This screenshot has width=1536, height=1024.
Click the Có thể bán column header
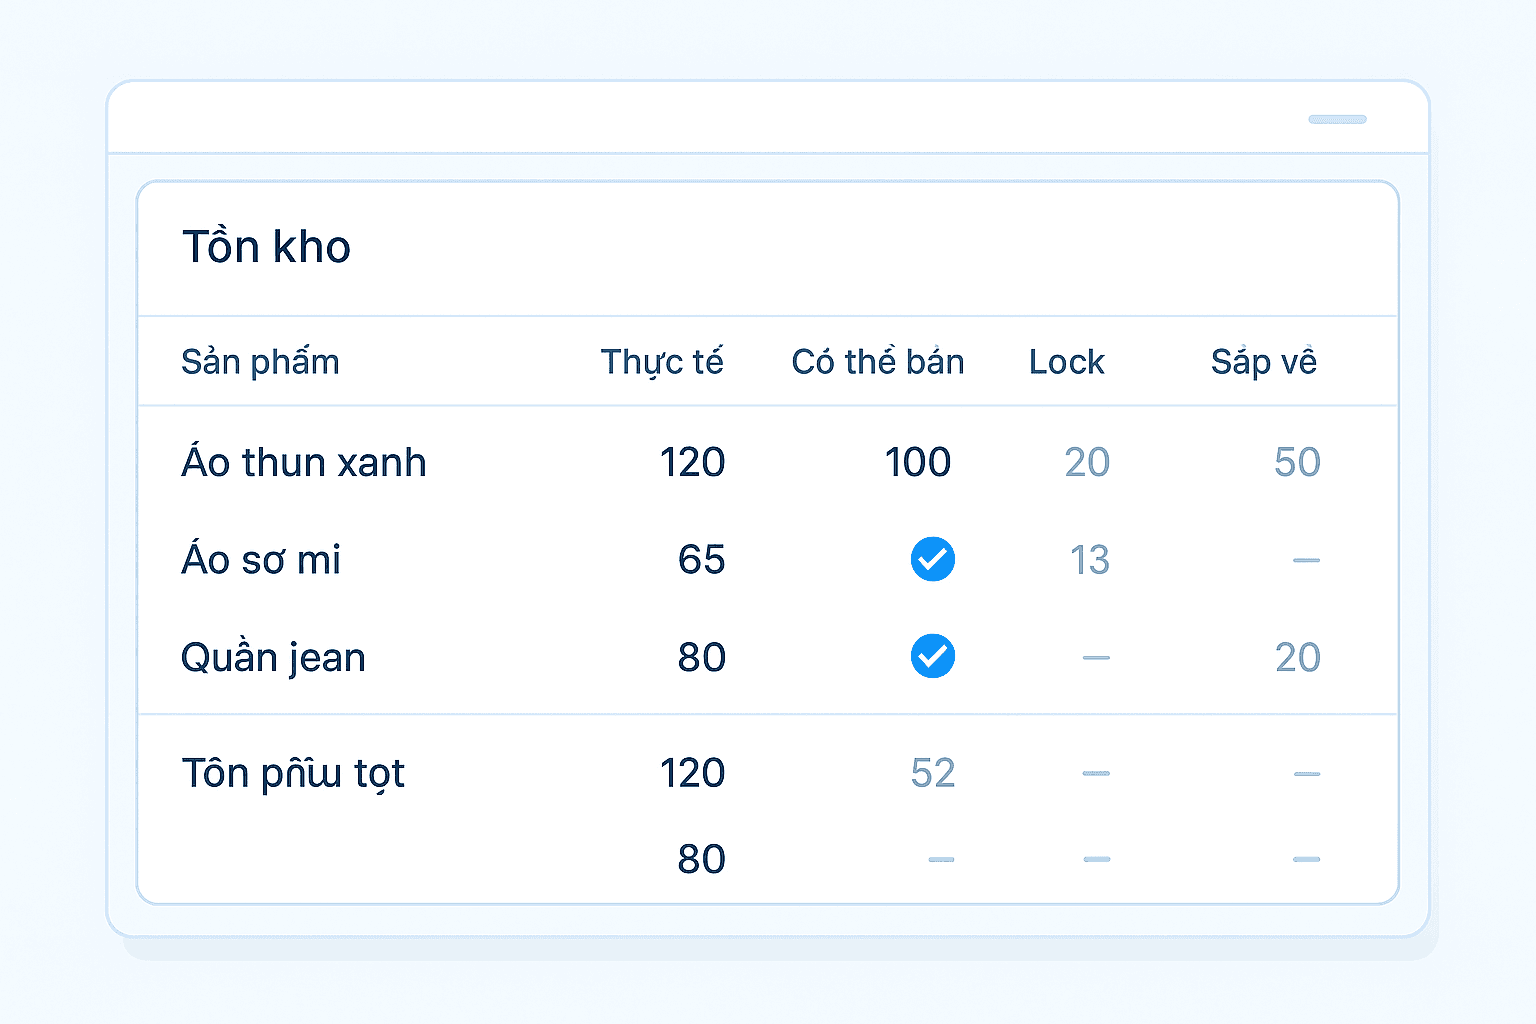pyautogui.click(x=877, y=362)
